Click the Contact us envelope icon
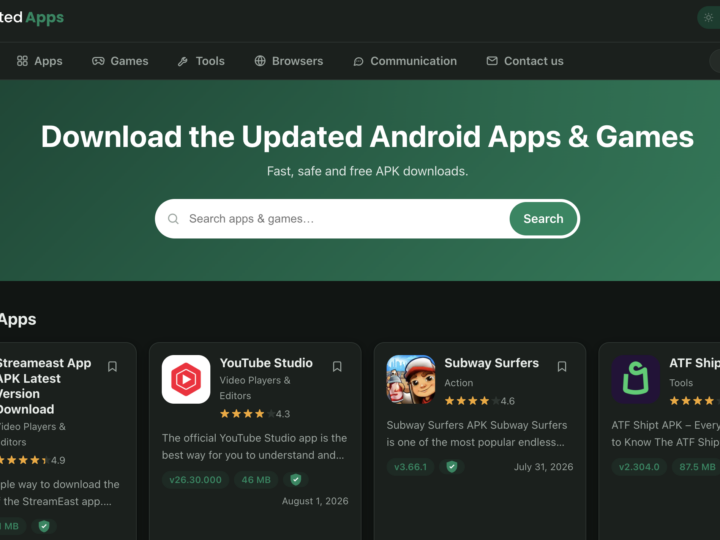Image resolution: width=720 pixels, height=540 pixels. coord(492,61)
